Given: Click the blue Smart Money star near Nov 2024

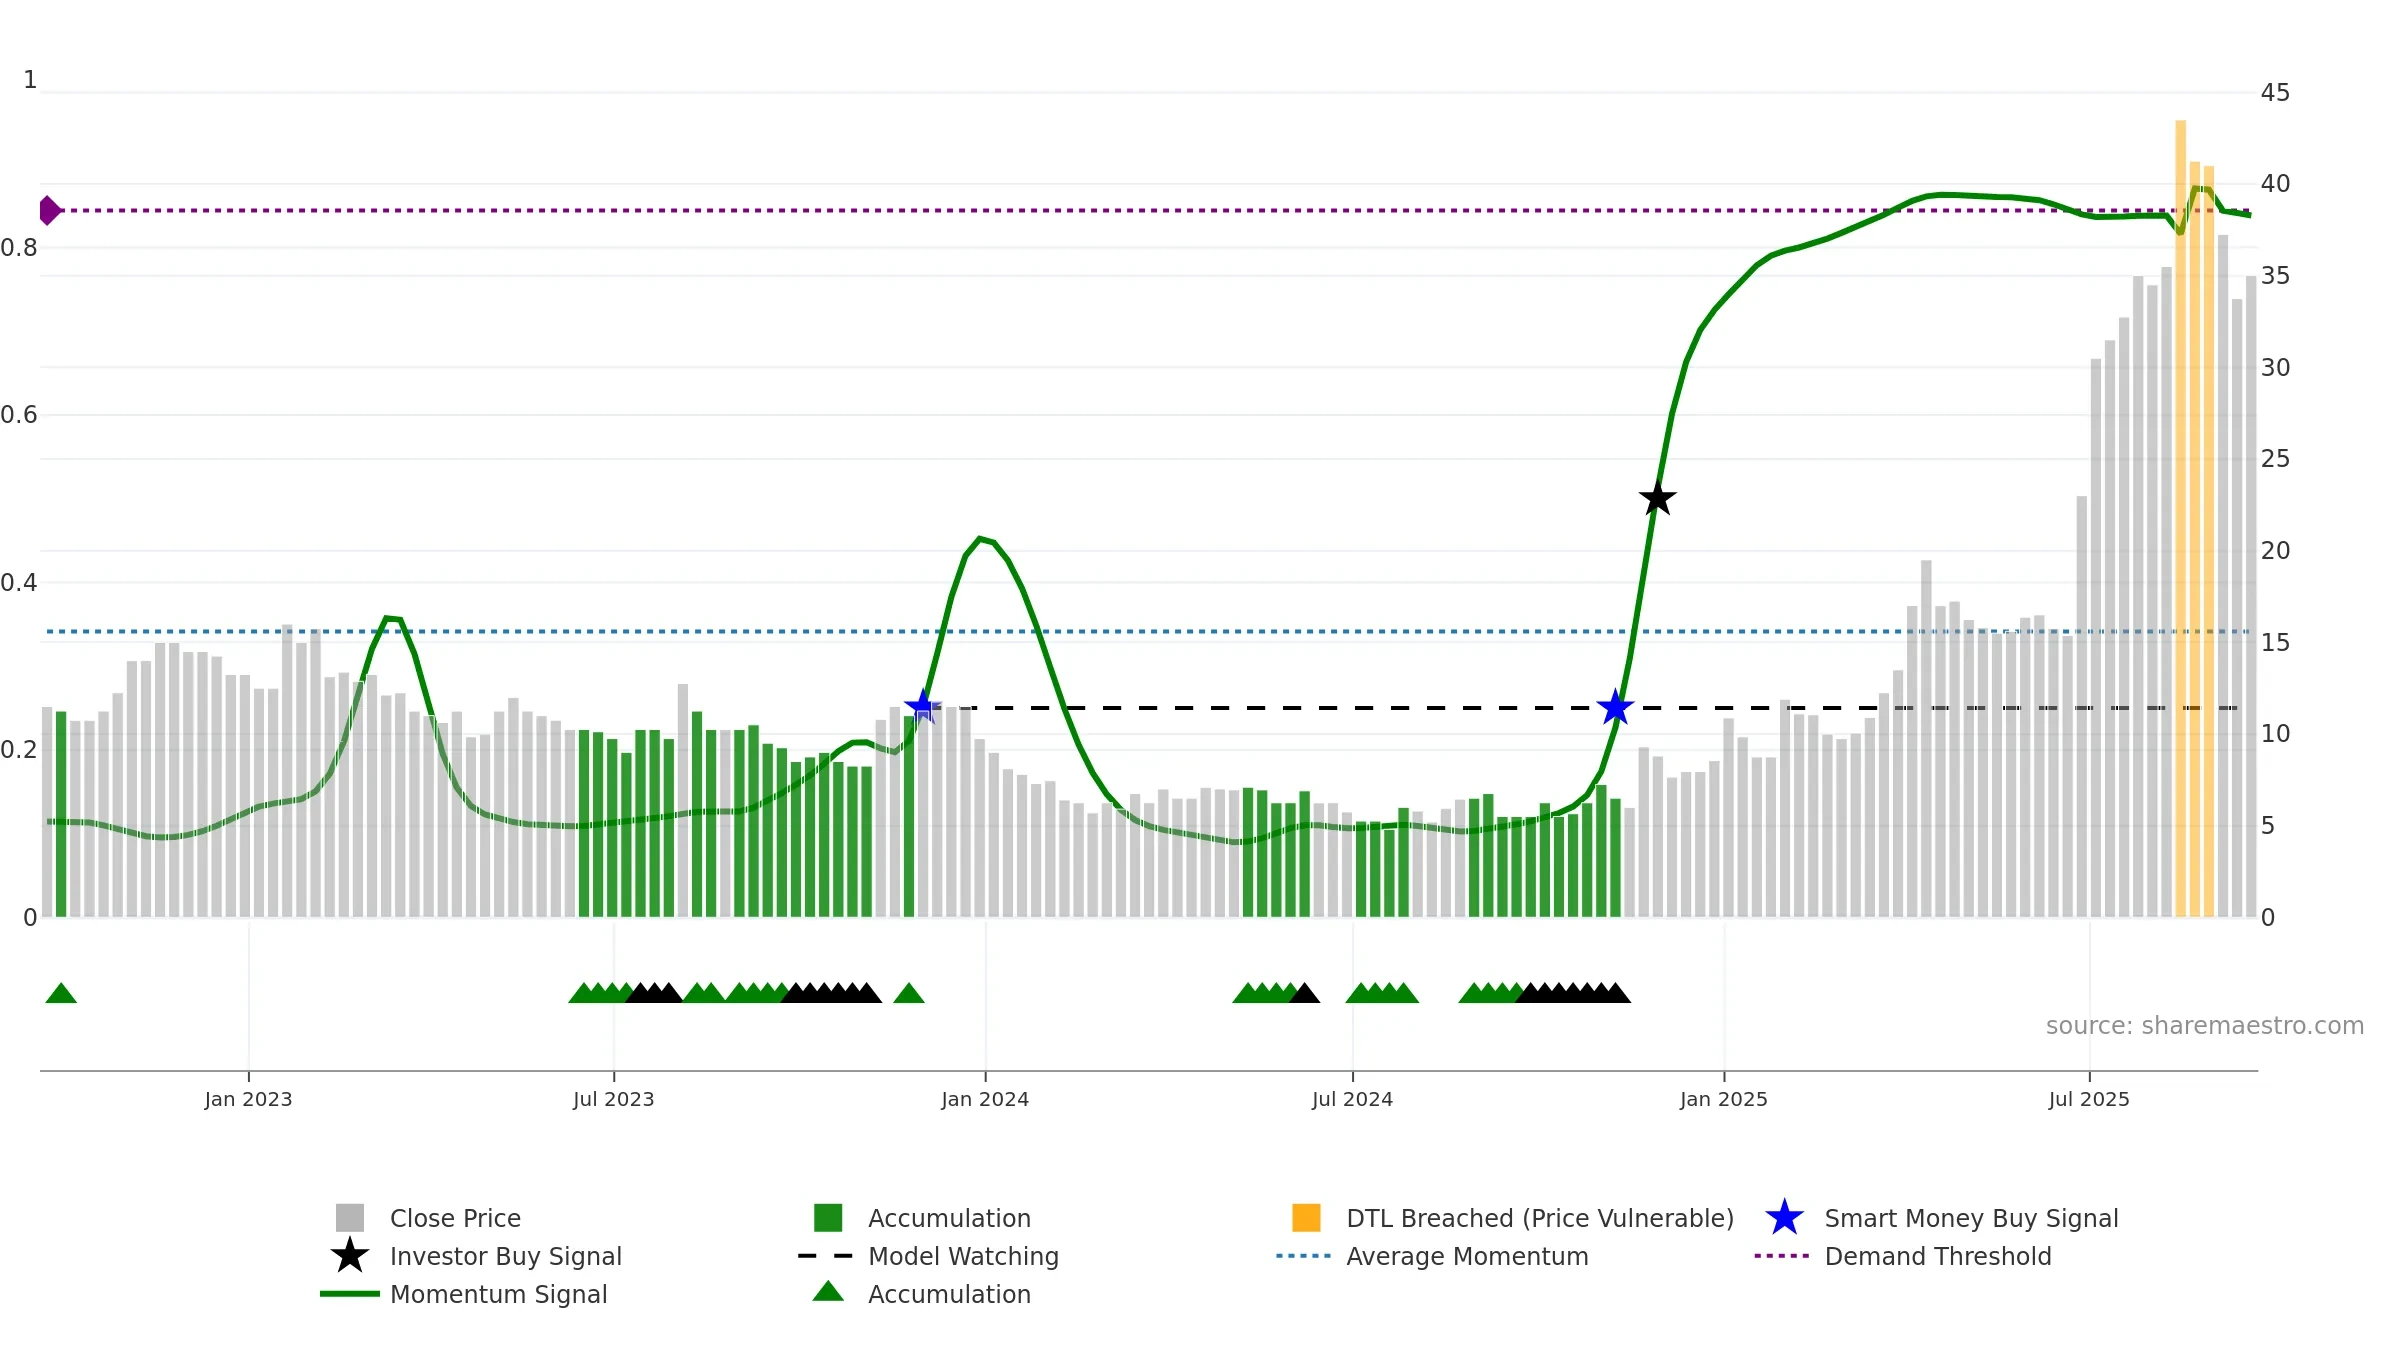Looking at the screenshot, I should click(x=1615, y=707).
